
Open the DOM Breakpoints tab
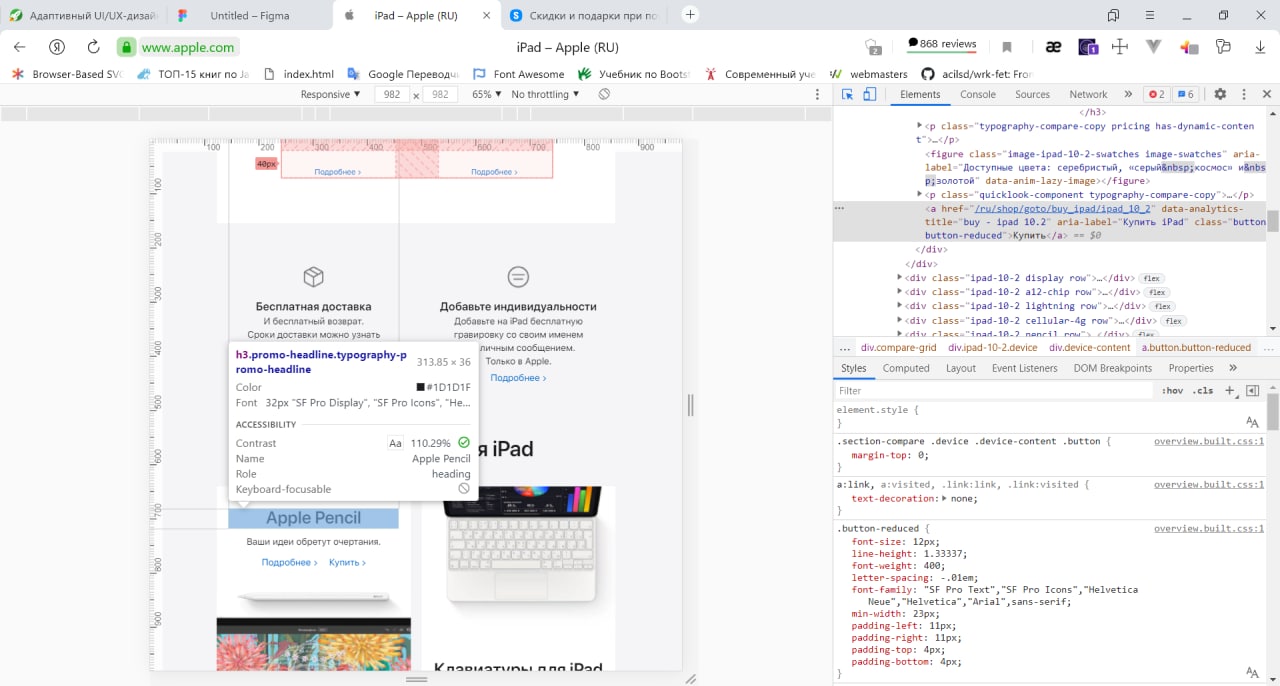pyautogui.click(x=1112, y=368)
